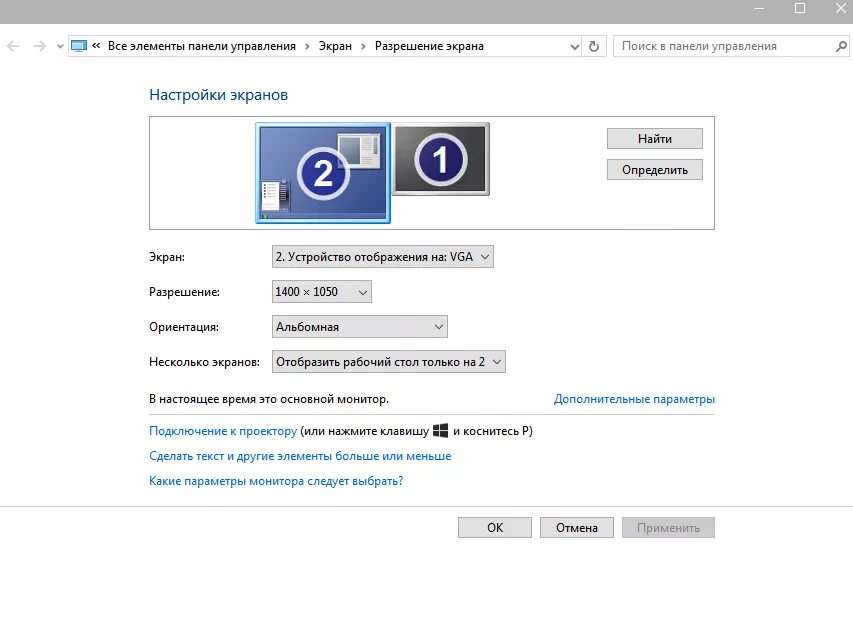The image size is (853, 622).
Task: Click the Разрешение: label
Action: [184, 292]
